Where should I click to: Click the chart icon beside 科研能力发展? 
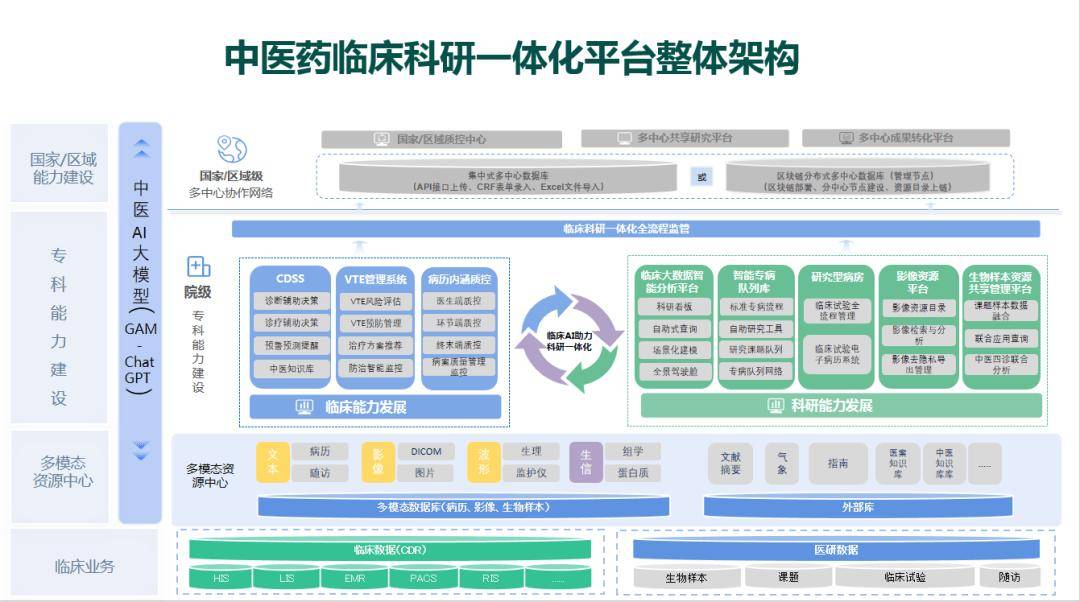click(x=774, y=405)
